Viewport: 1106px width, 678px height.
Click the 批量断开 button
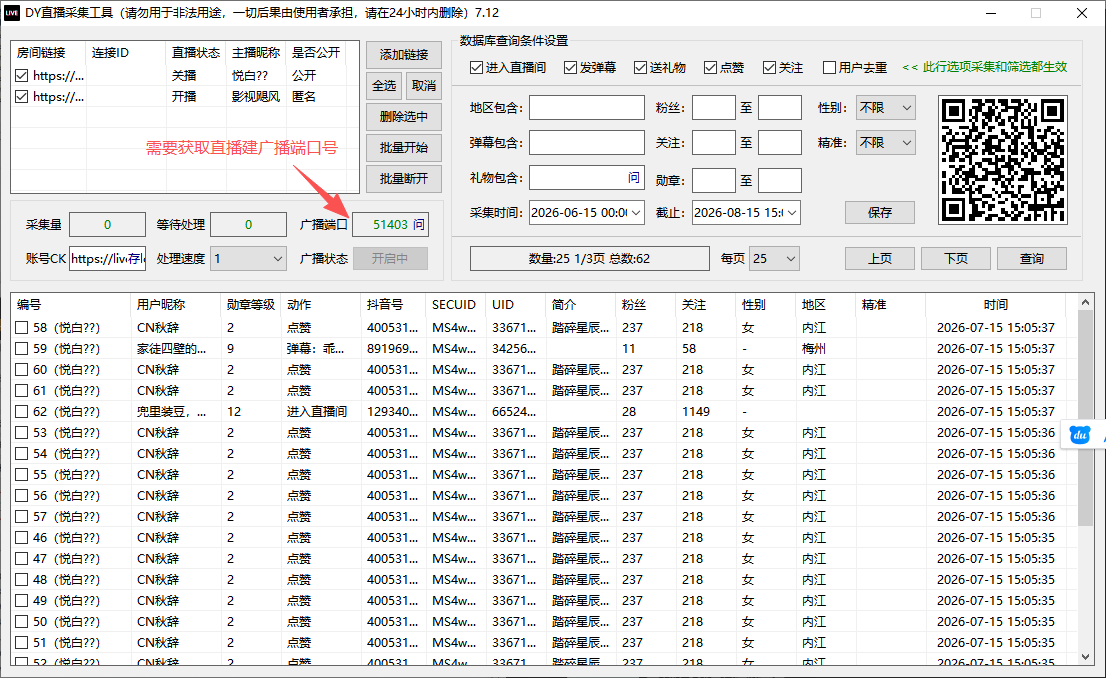[x=403, y=178]
